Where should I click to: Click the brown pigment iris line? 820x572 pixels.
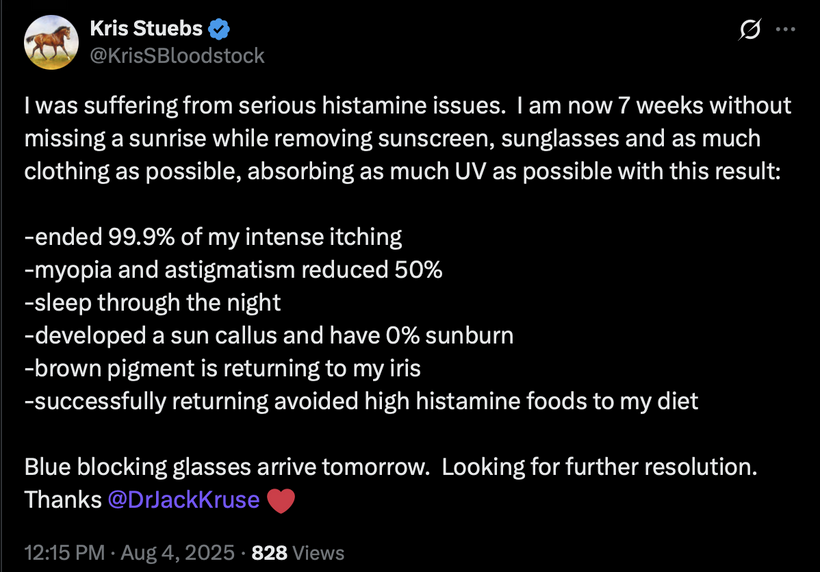coord(222,369)
